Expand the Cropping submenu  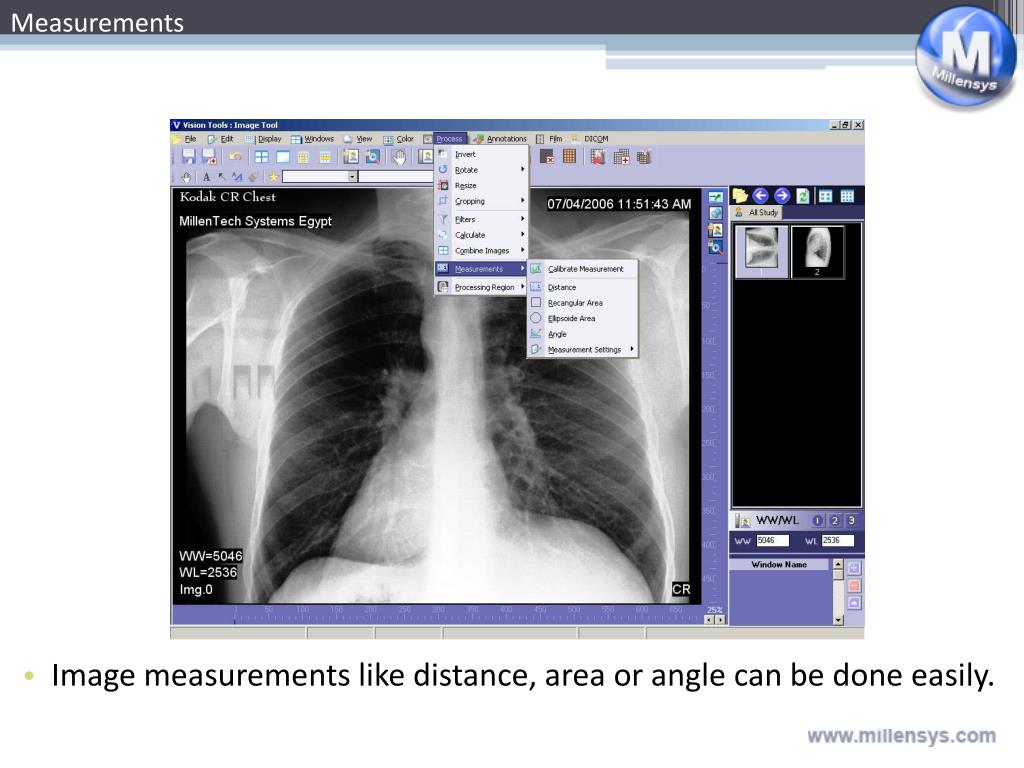point(482,201)
